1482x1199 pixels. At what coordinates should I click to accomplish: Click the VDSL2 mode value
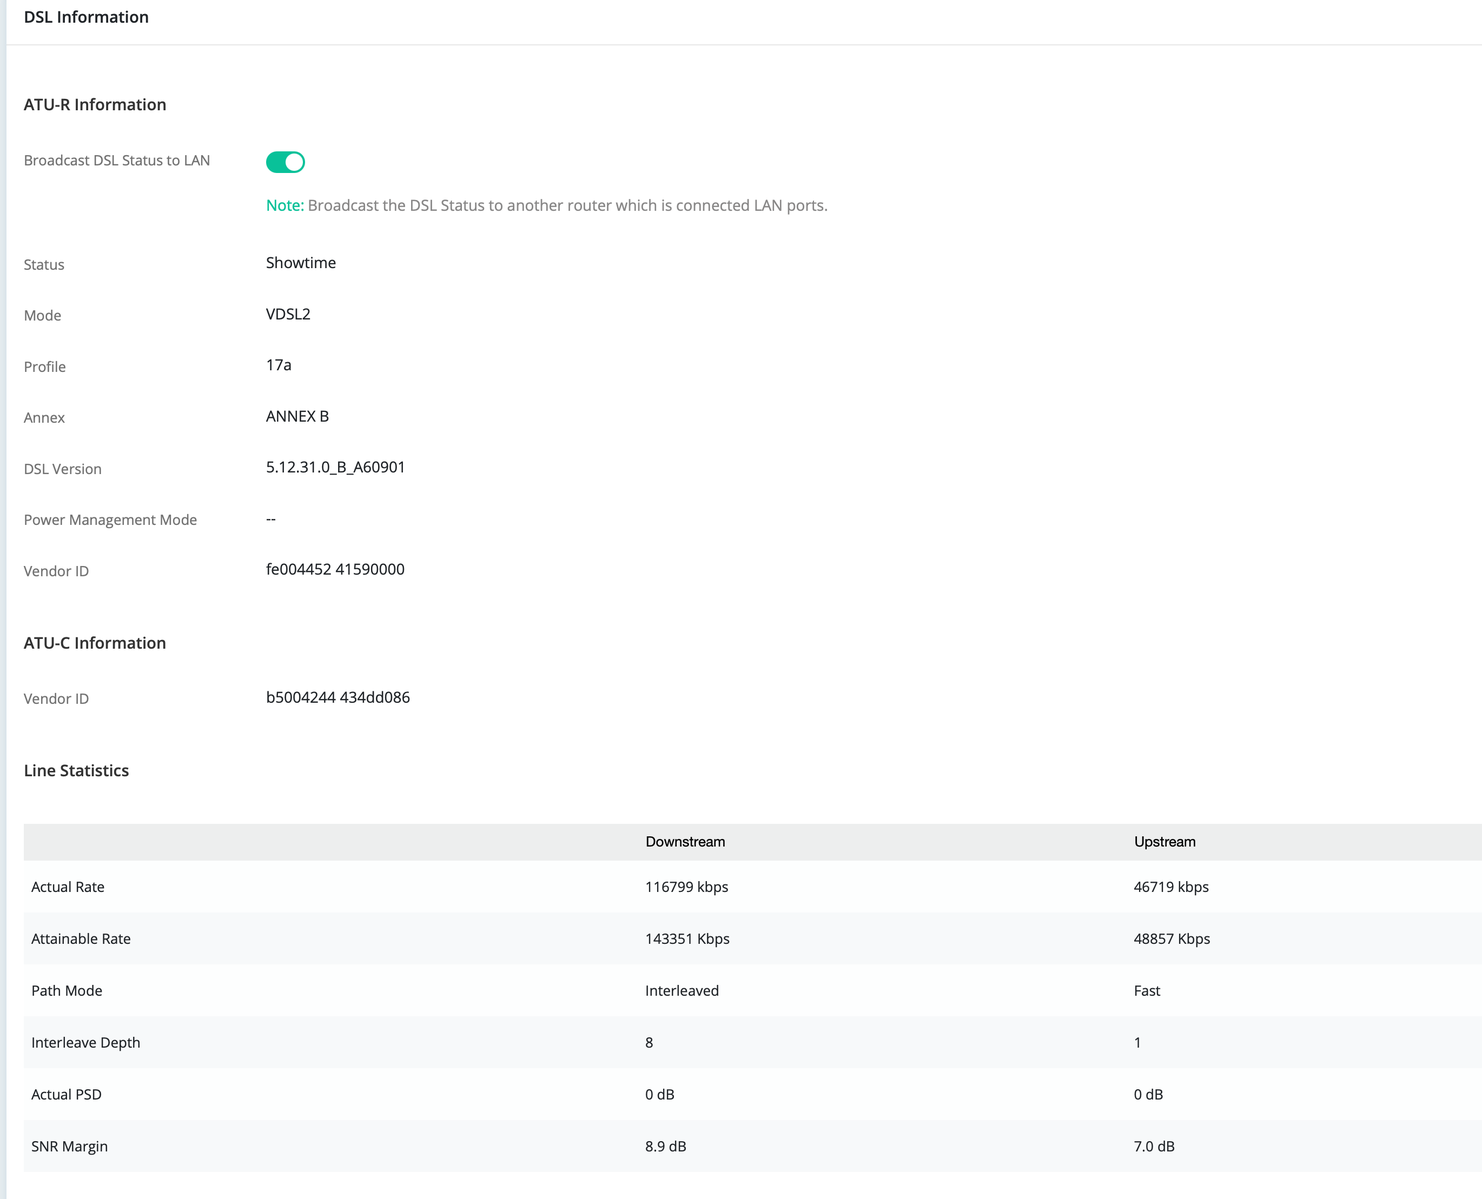(288, 314)
